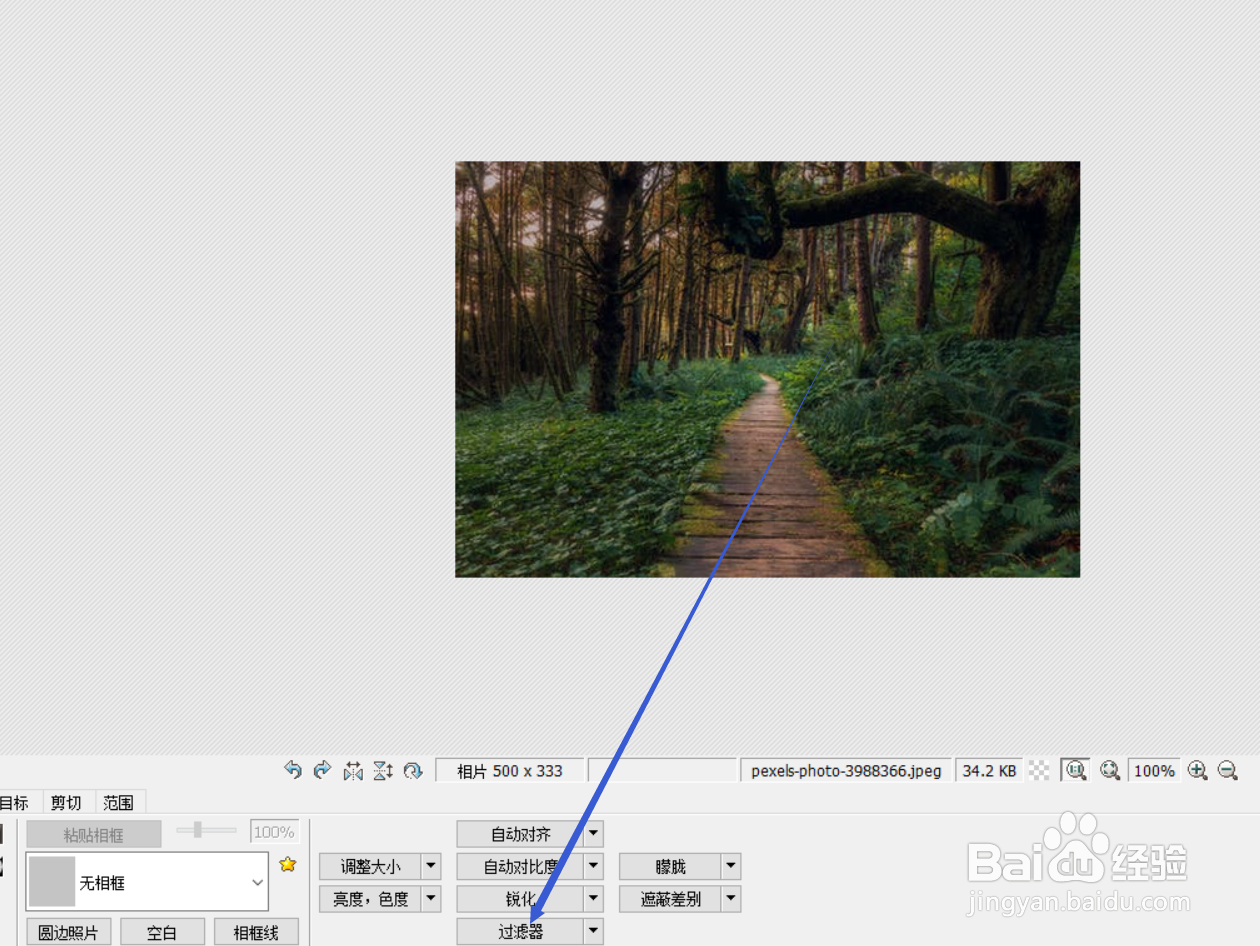Redo the edit with the redo arrow

[322, 770]
